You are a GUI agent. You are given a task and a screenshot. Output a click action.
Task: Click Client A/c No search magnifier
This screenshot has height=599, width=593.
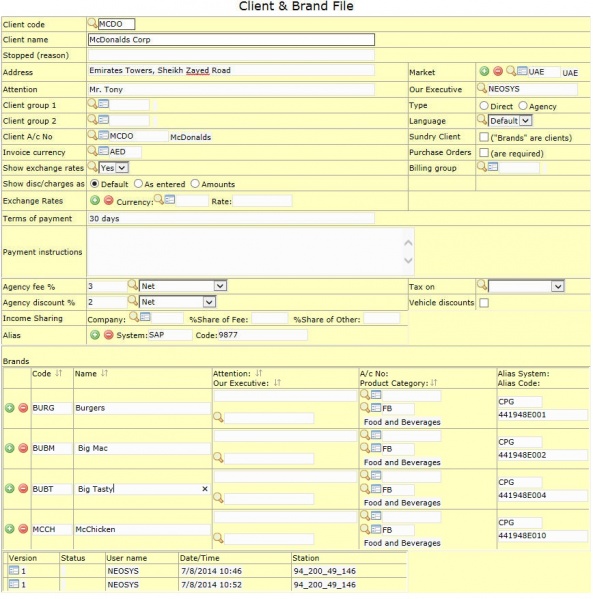(x=92, y=135)
